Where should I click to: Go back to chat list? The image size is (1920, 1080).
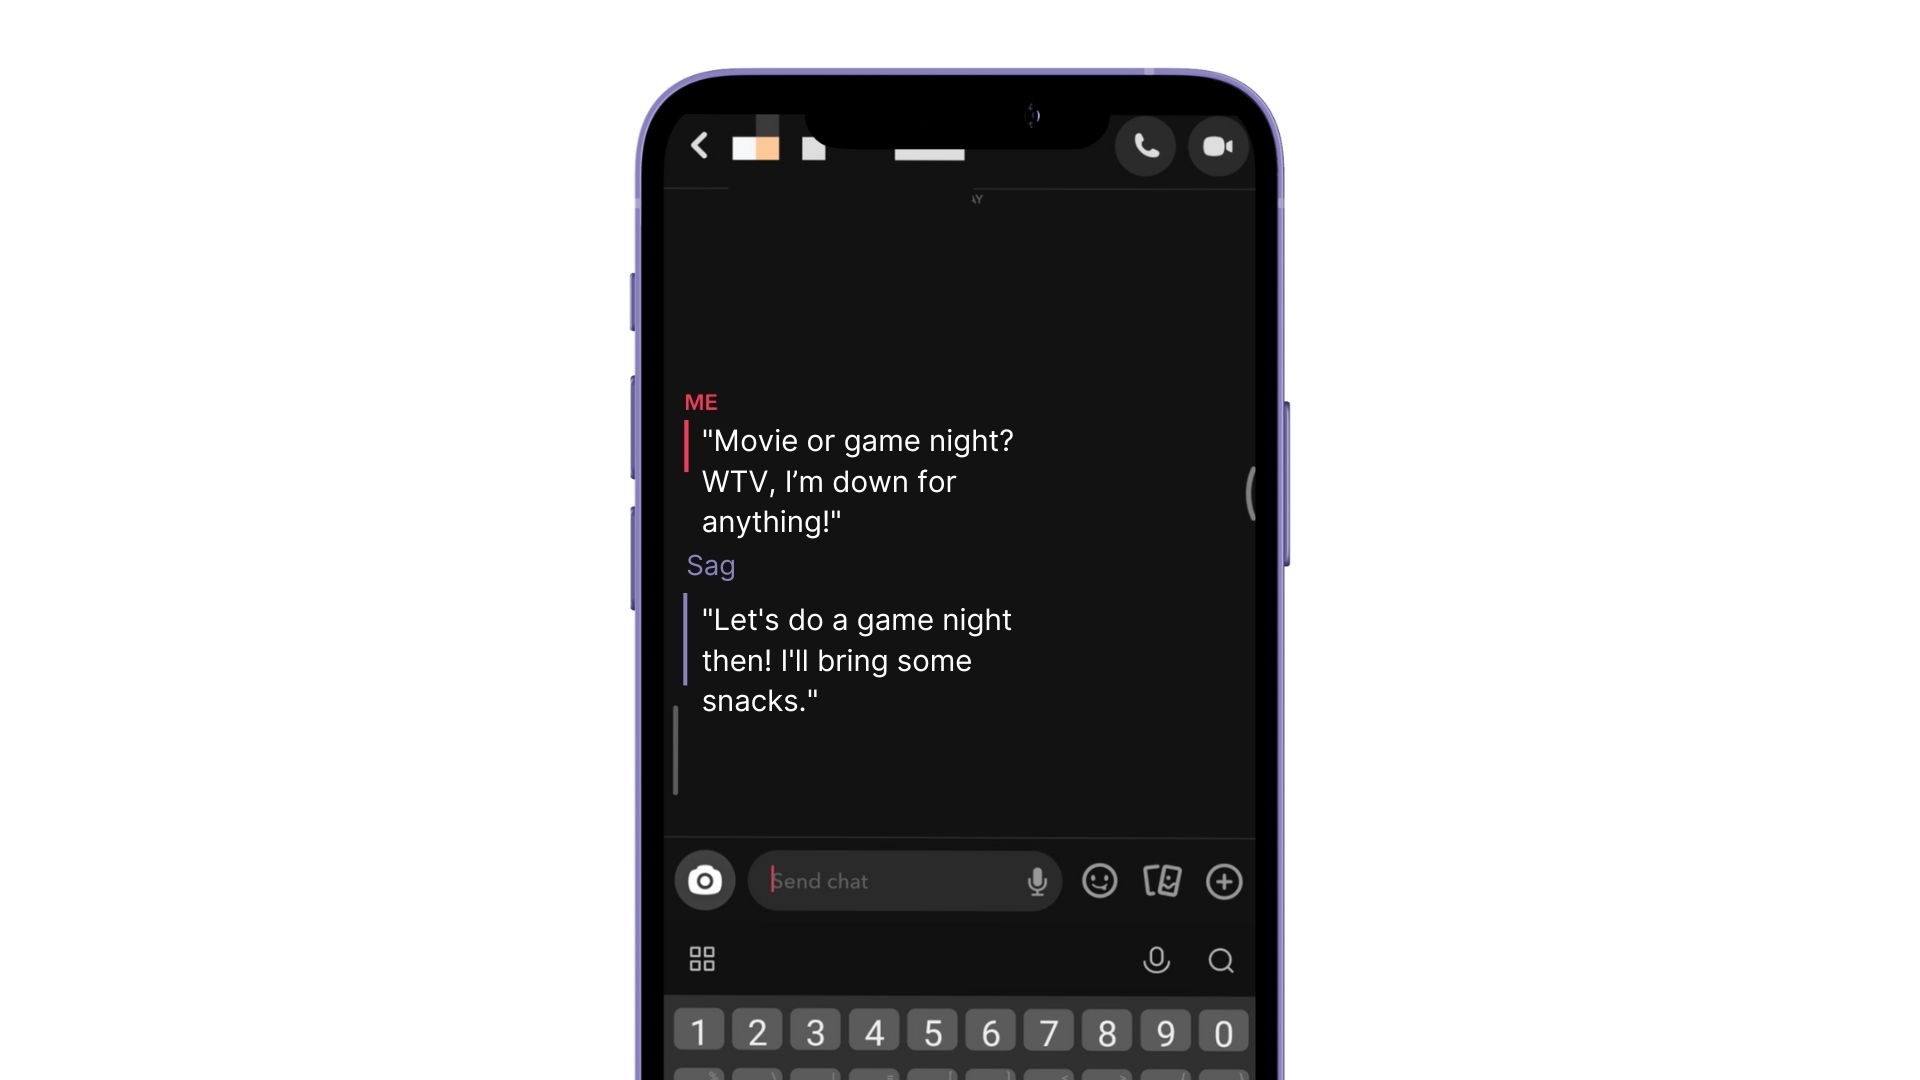click(700, 145)
